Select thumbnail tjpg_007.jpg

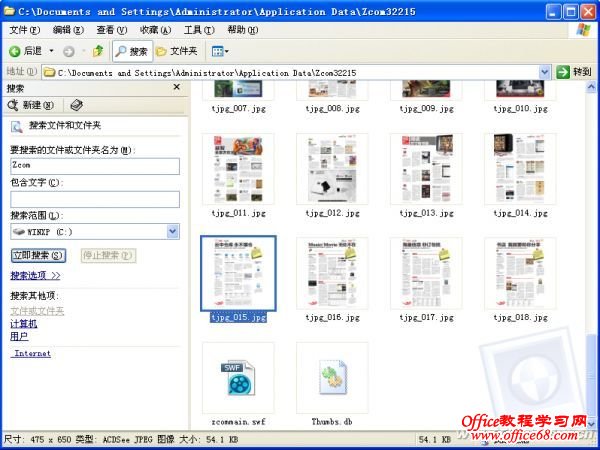(238, 89)
